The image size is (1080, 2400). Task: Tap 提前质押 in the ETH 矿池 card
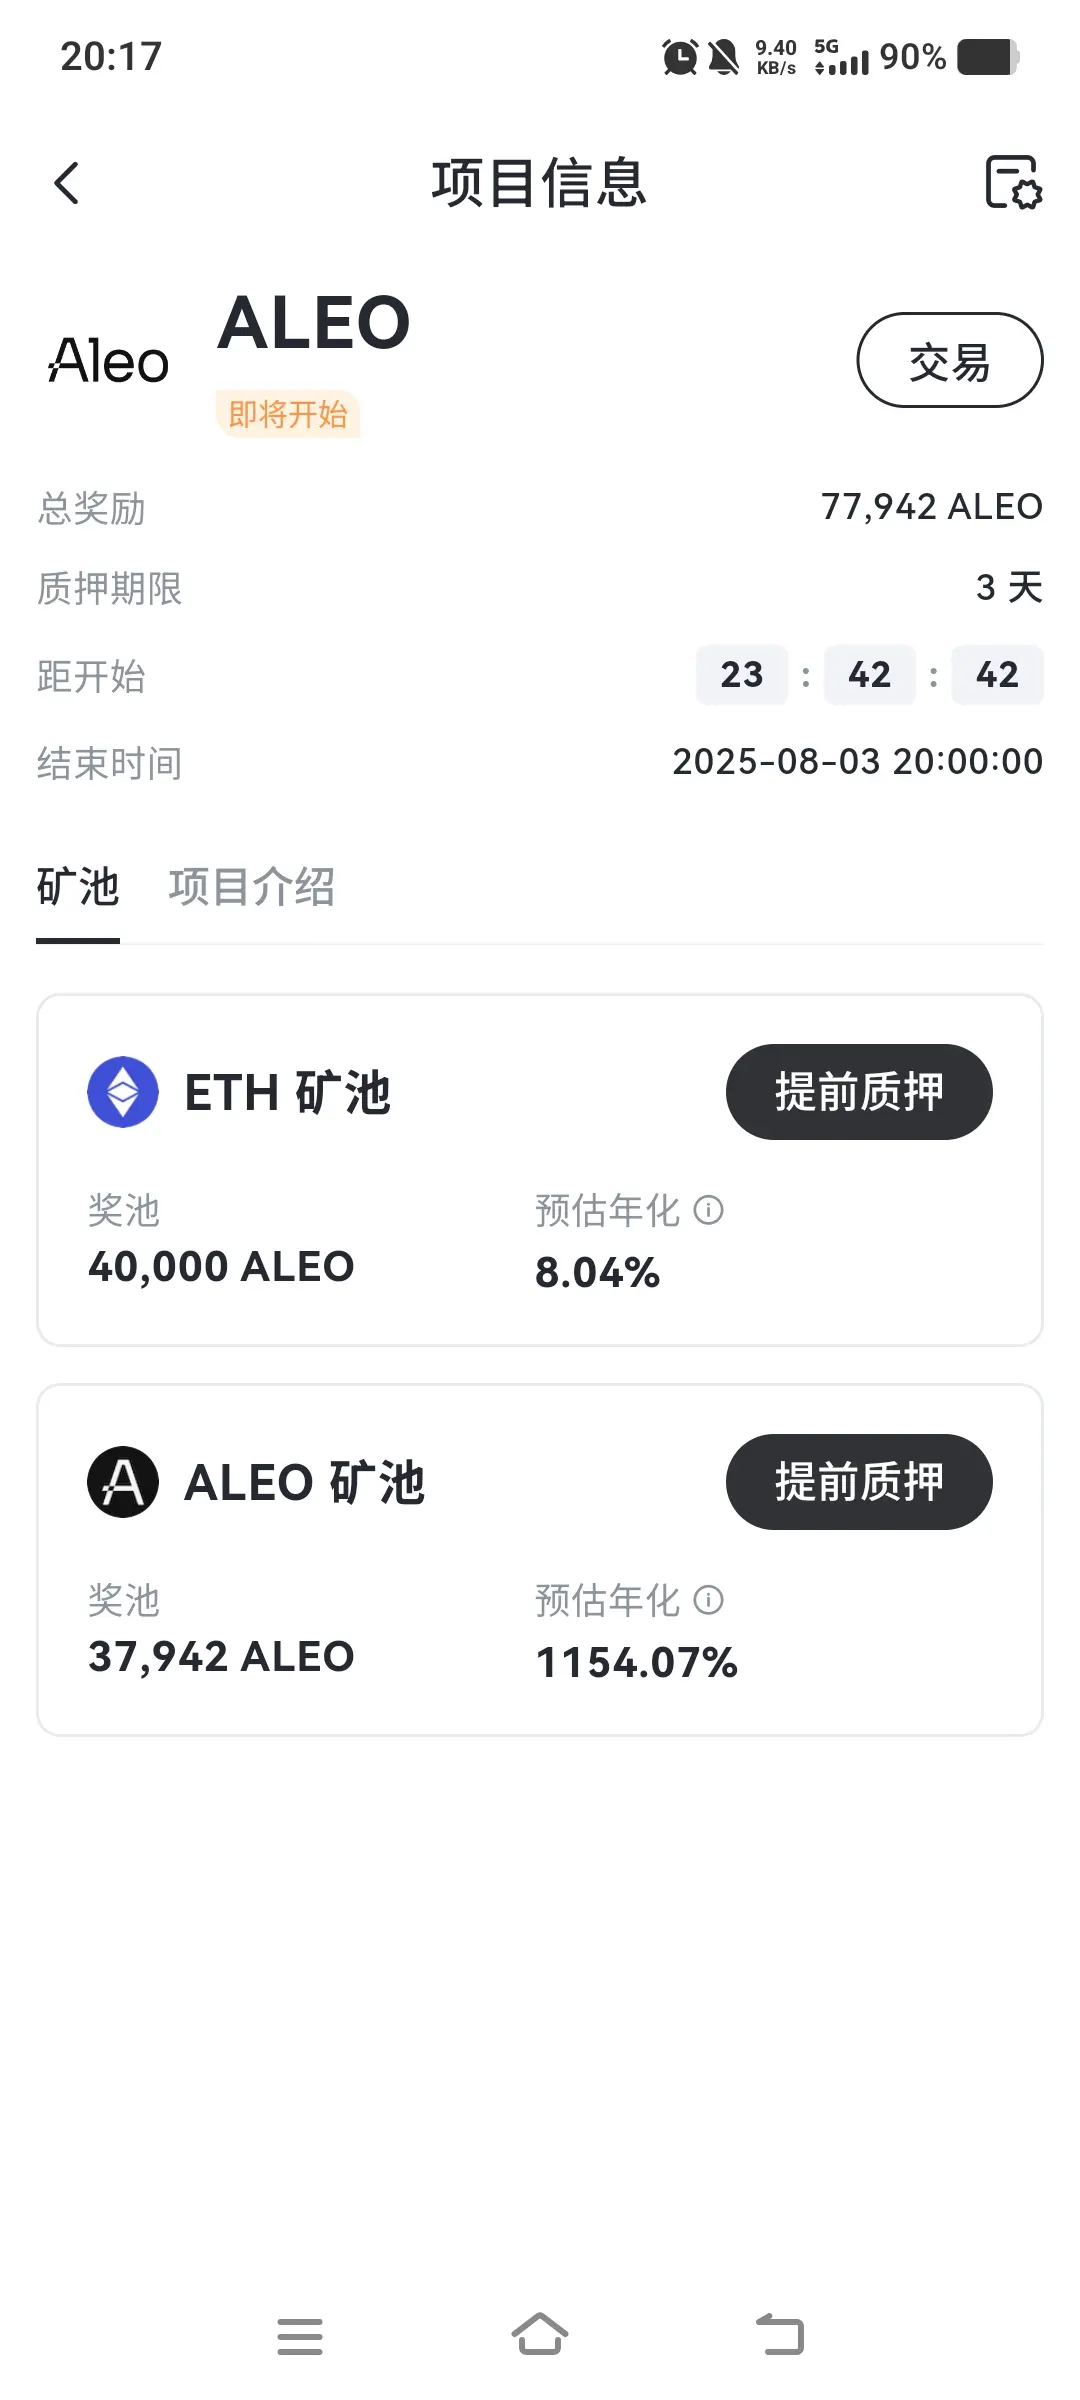[859, 1092]
